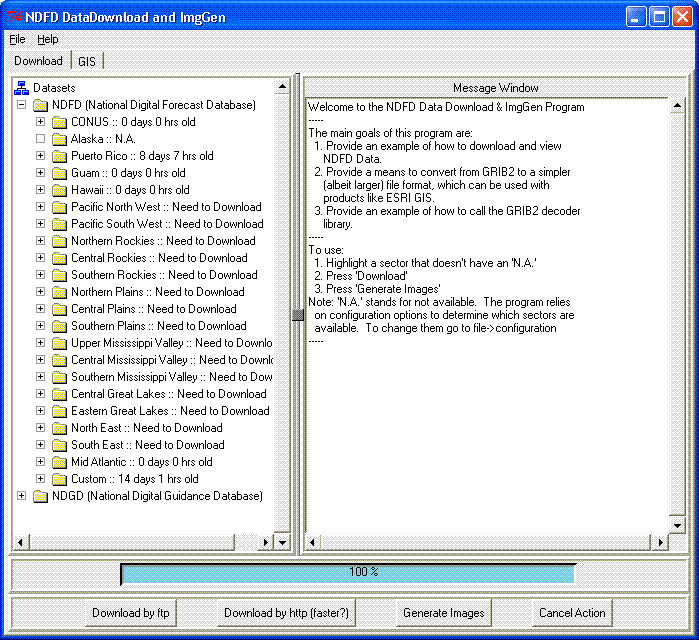
Task: Collapse the NDFD tree node
Action: 21,105
